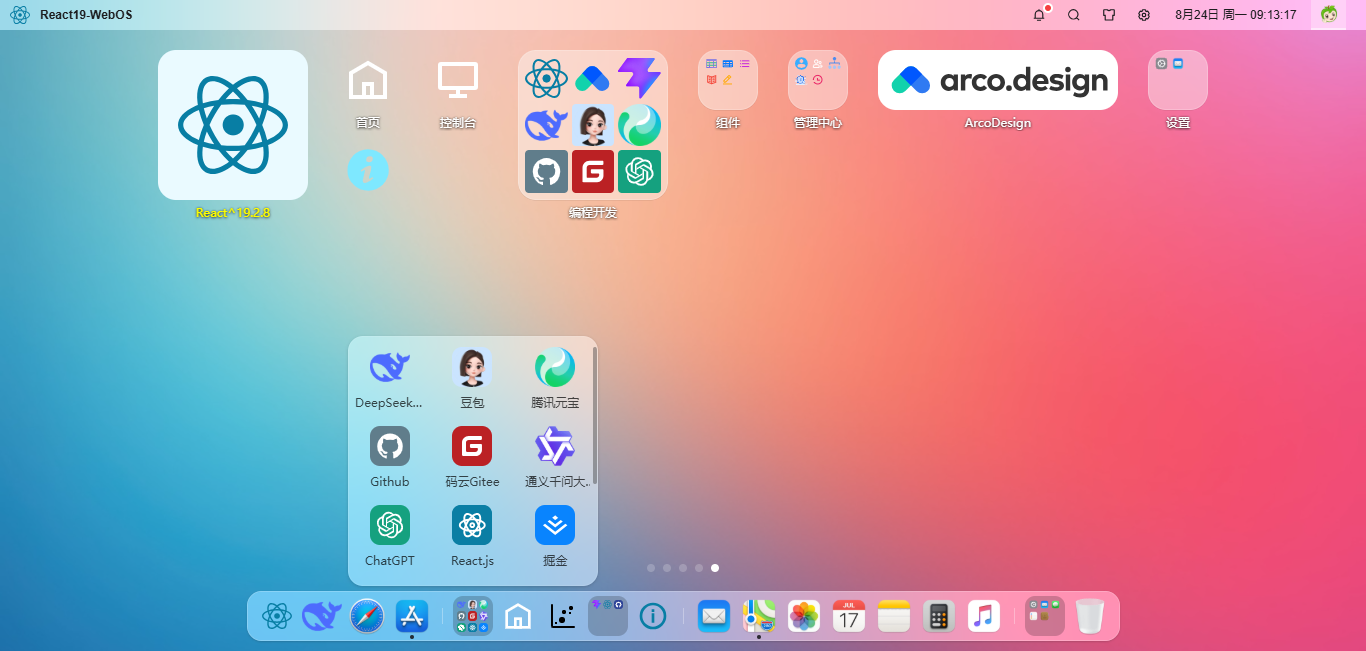
Task: Click the Vite lightning icon in 编程开发 folder
Action: coord(639,78)
